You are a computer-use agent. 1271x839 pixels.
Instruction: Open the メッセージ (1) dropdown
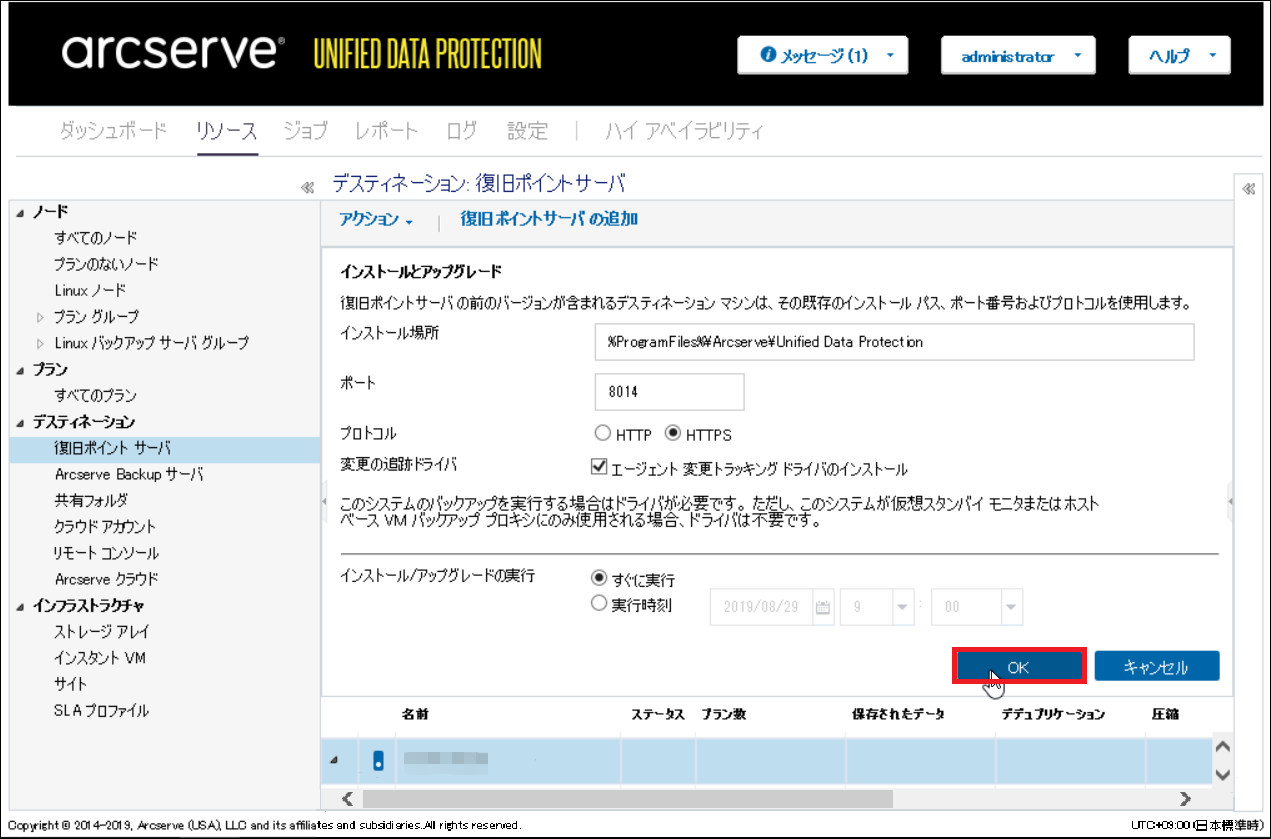click(x=823, y=56)
